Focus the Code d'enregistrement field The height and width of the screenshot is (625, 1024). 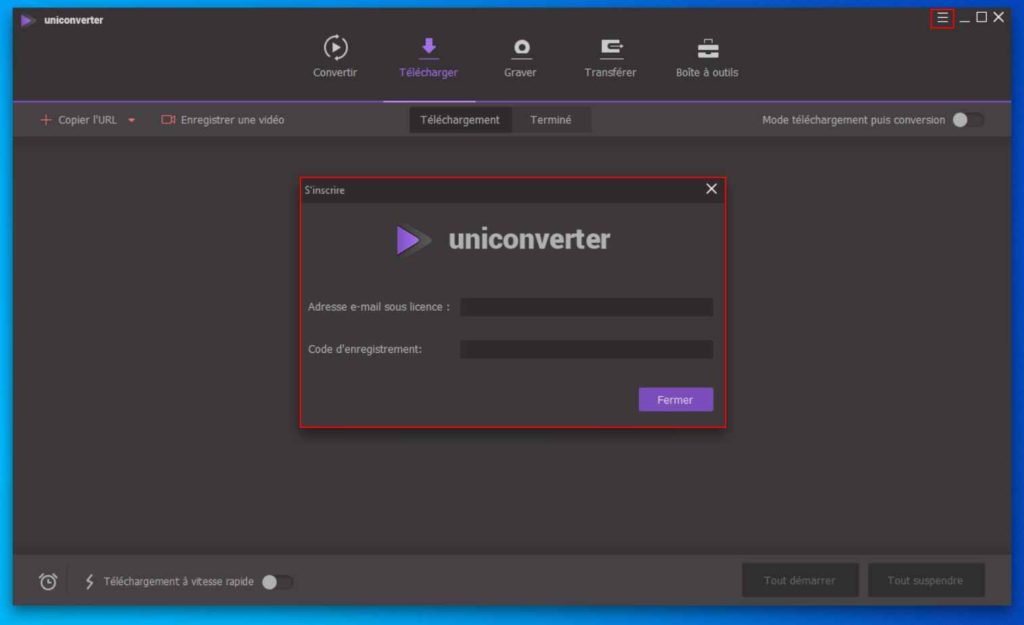pos(586,349)
